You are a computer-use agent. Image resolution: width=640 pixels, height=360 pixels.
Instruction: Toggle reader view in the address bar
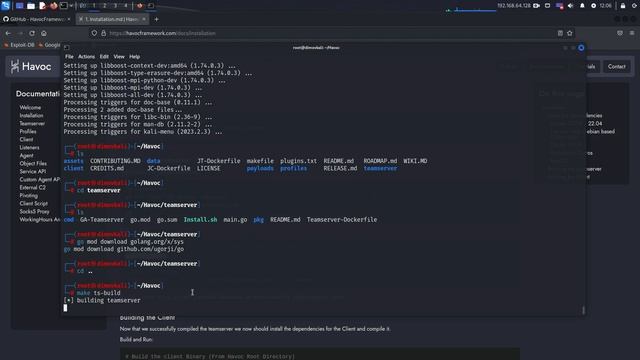point(560,33)
